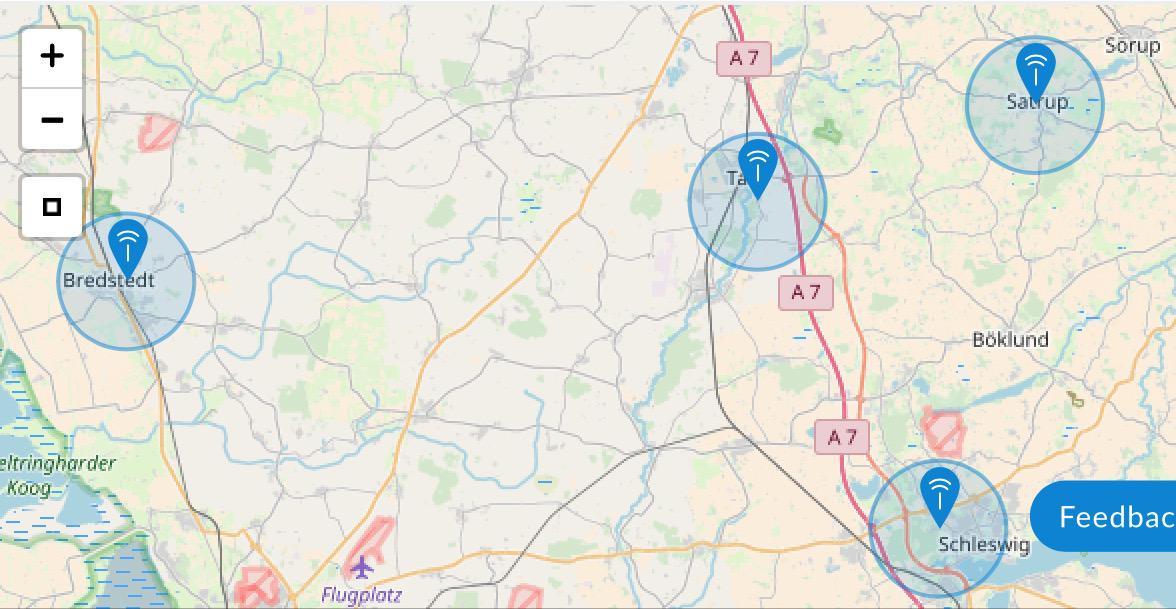Screen dimensions: 1176x609
Task: Select the Bredstedt hotspot pin
Action: 128,248
